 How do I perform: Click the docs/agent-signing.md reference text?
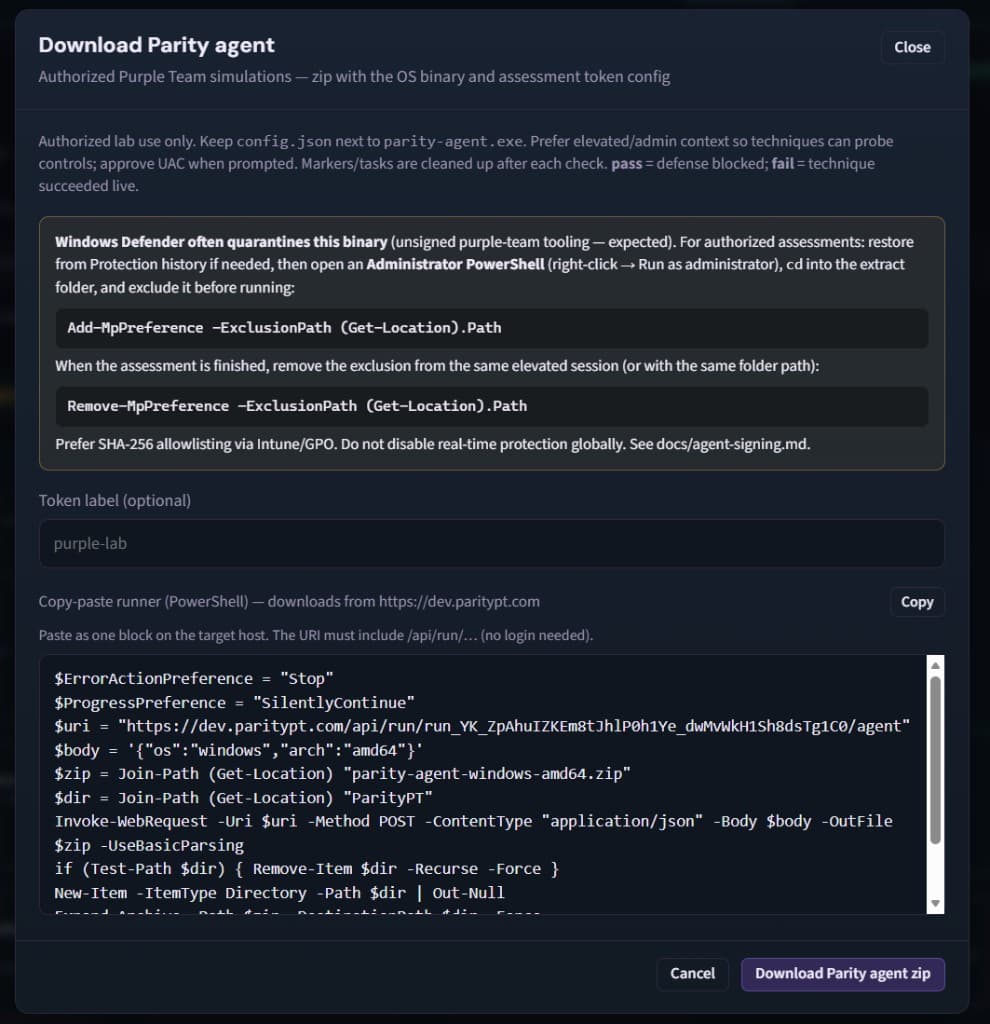(731, 444)
